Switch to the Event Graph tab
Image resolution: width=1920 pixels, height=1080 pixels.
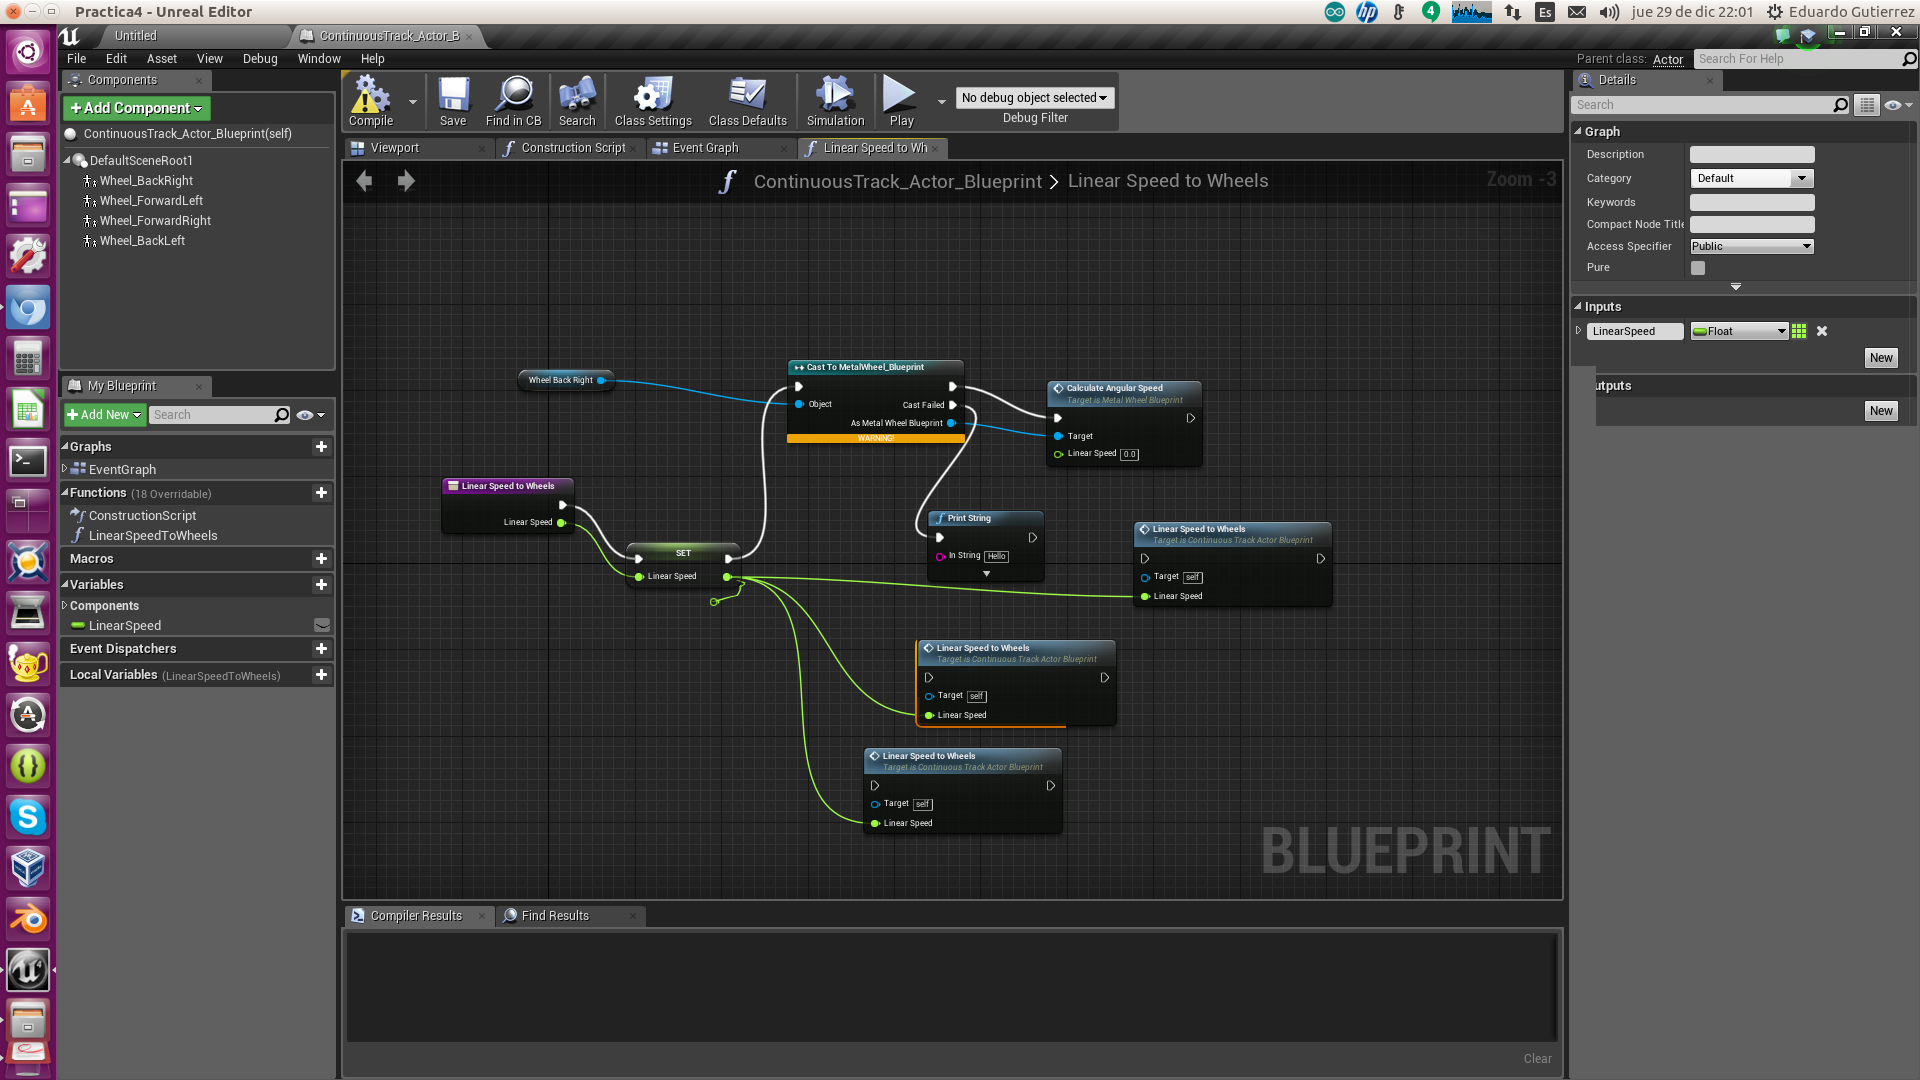706,148
